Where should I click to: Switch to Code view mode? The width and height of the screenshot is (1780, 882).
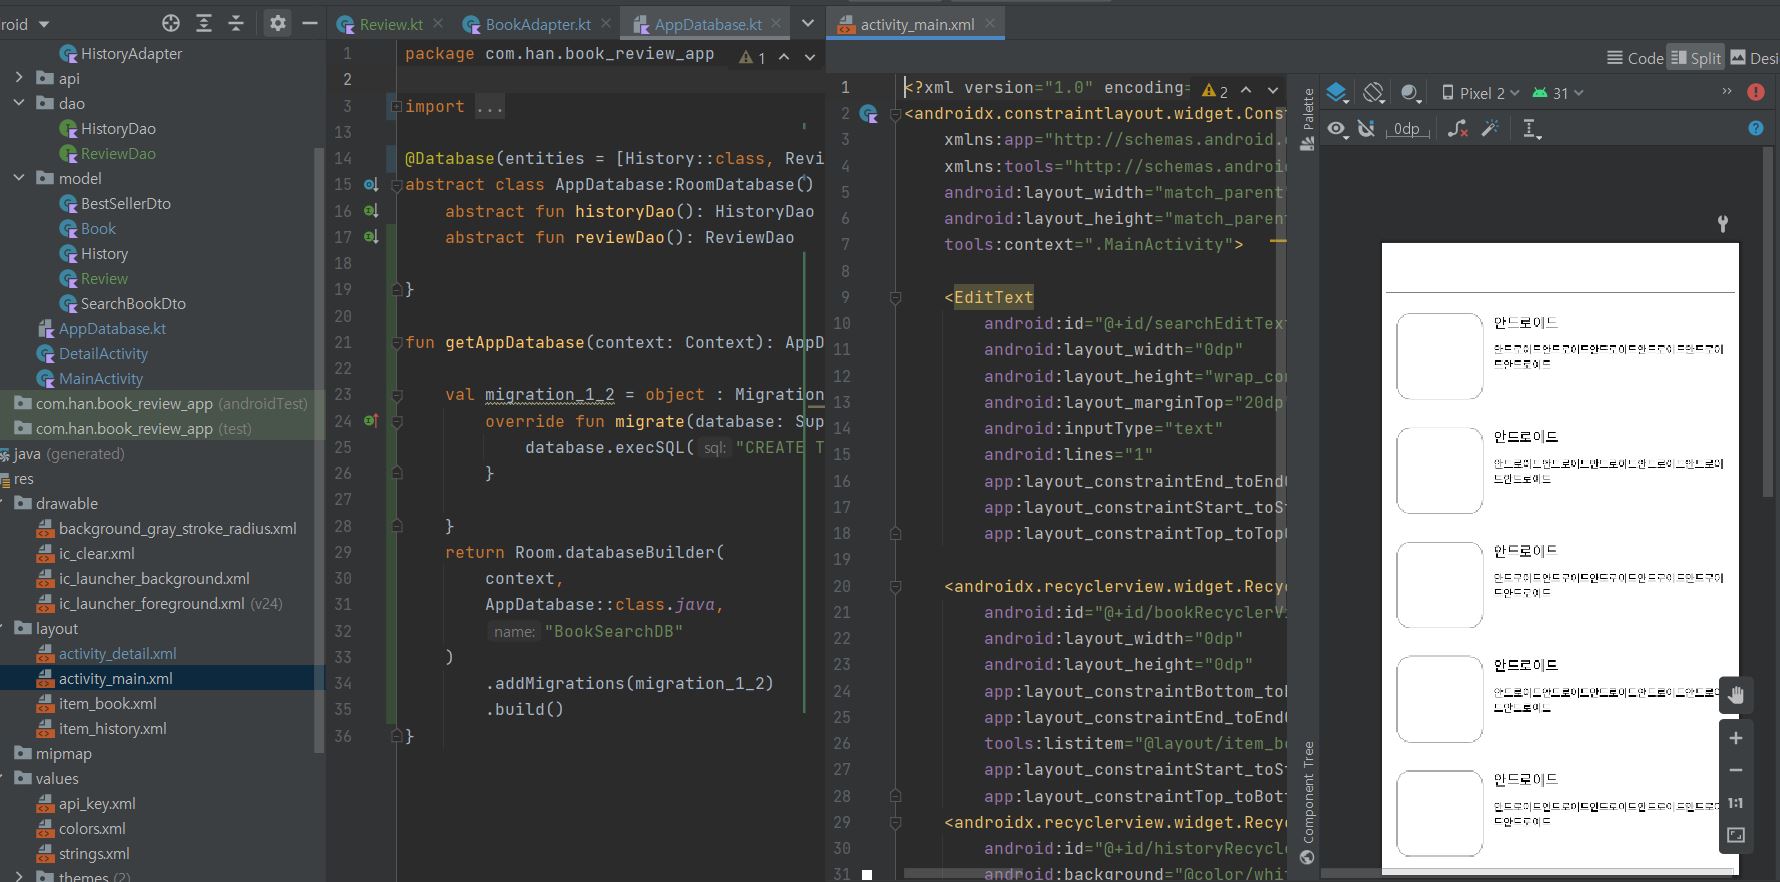pyautogui.click(x=1634, y=58)
